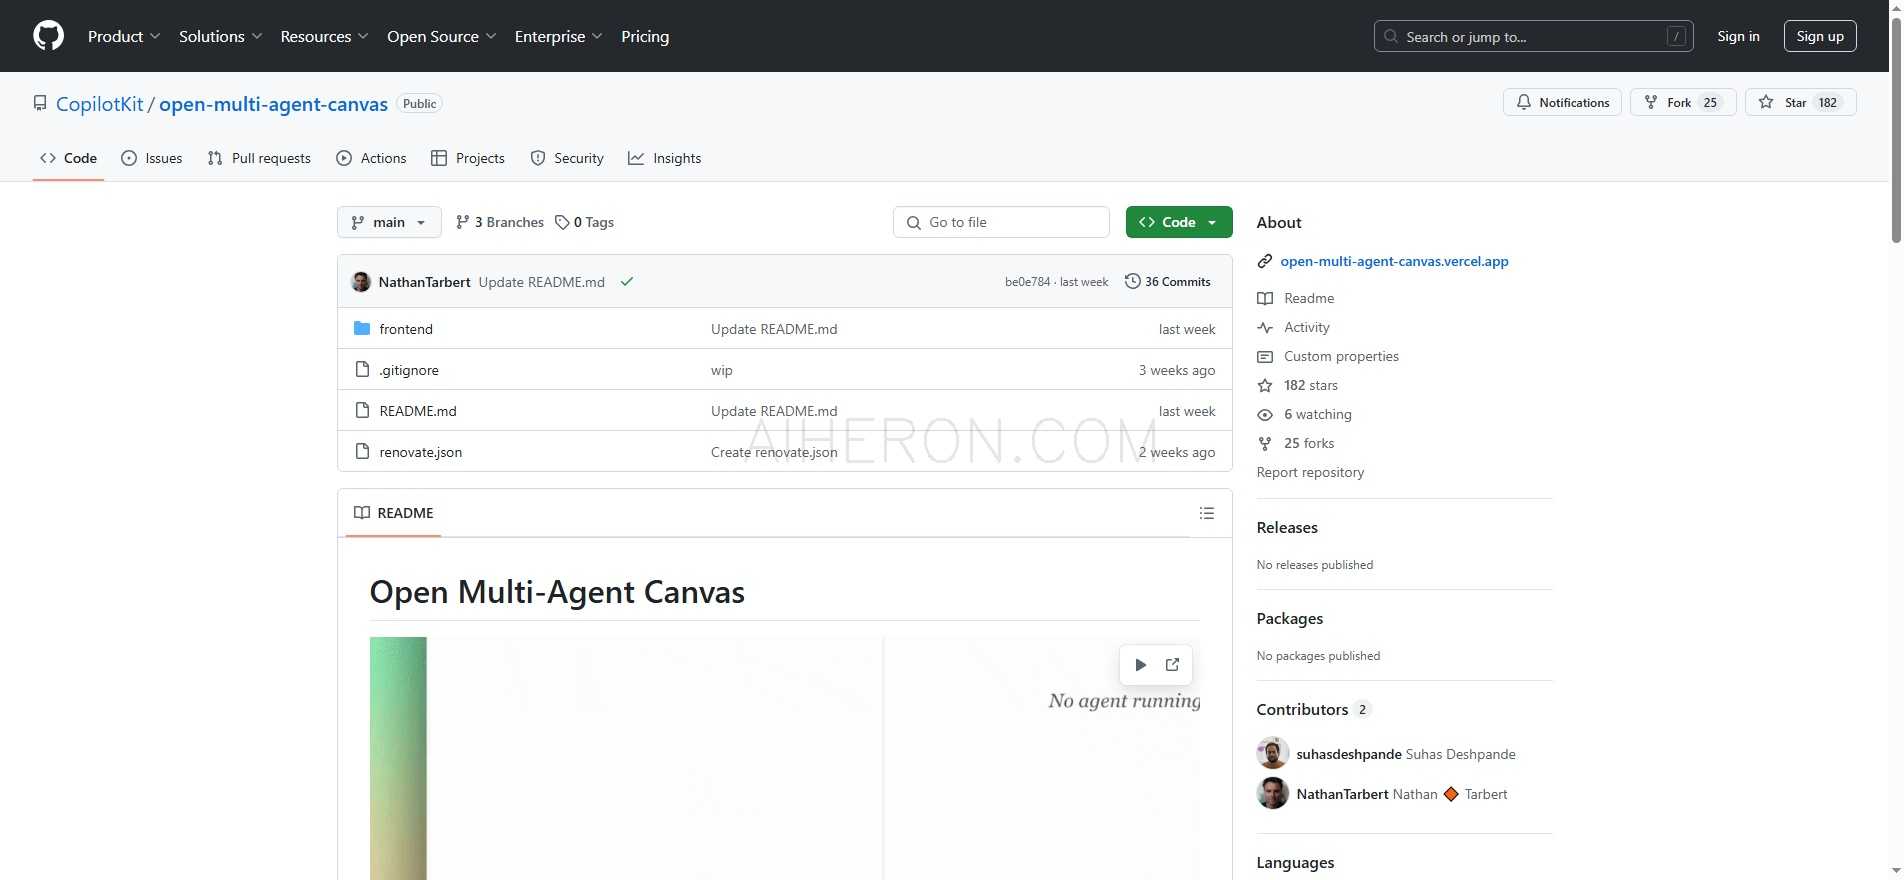The width and height of the screenshot is (1904, 880).
Task: Open the CopilotKit owner link
Action: (x=100, y=104)
